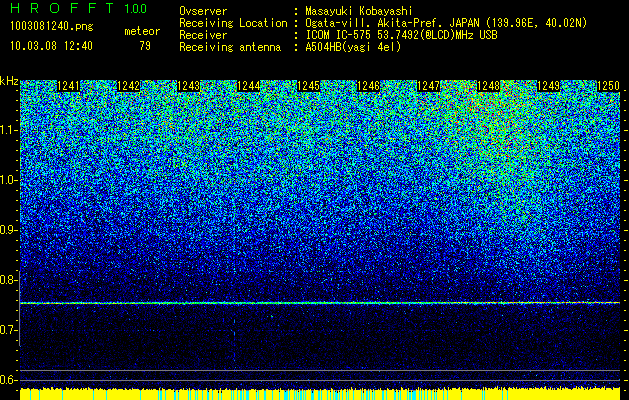
Task: Click the 1.1 frequency axis label
Action: (x=9, y=130)
